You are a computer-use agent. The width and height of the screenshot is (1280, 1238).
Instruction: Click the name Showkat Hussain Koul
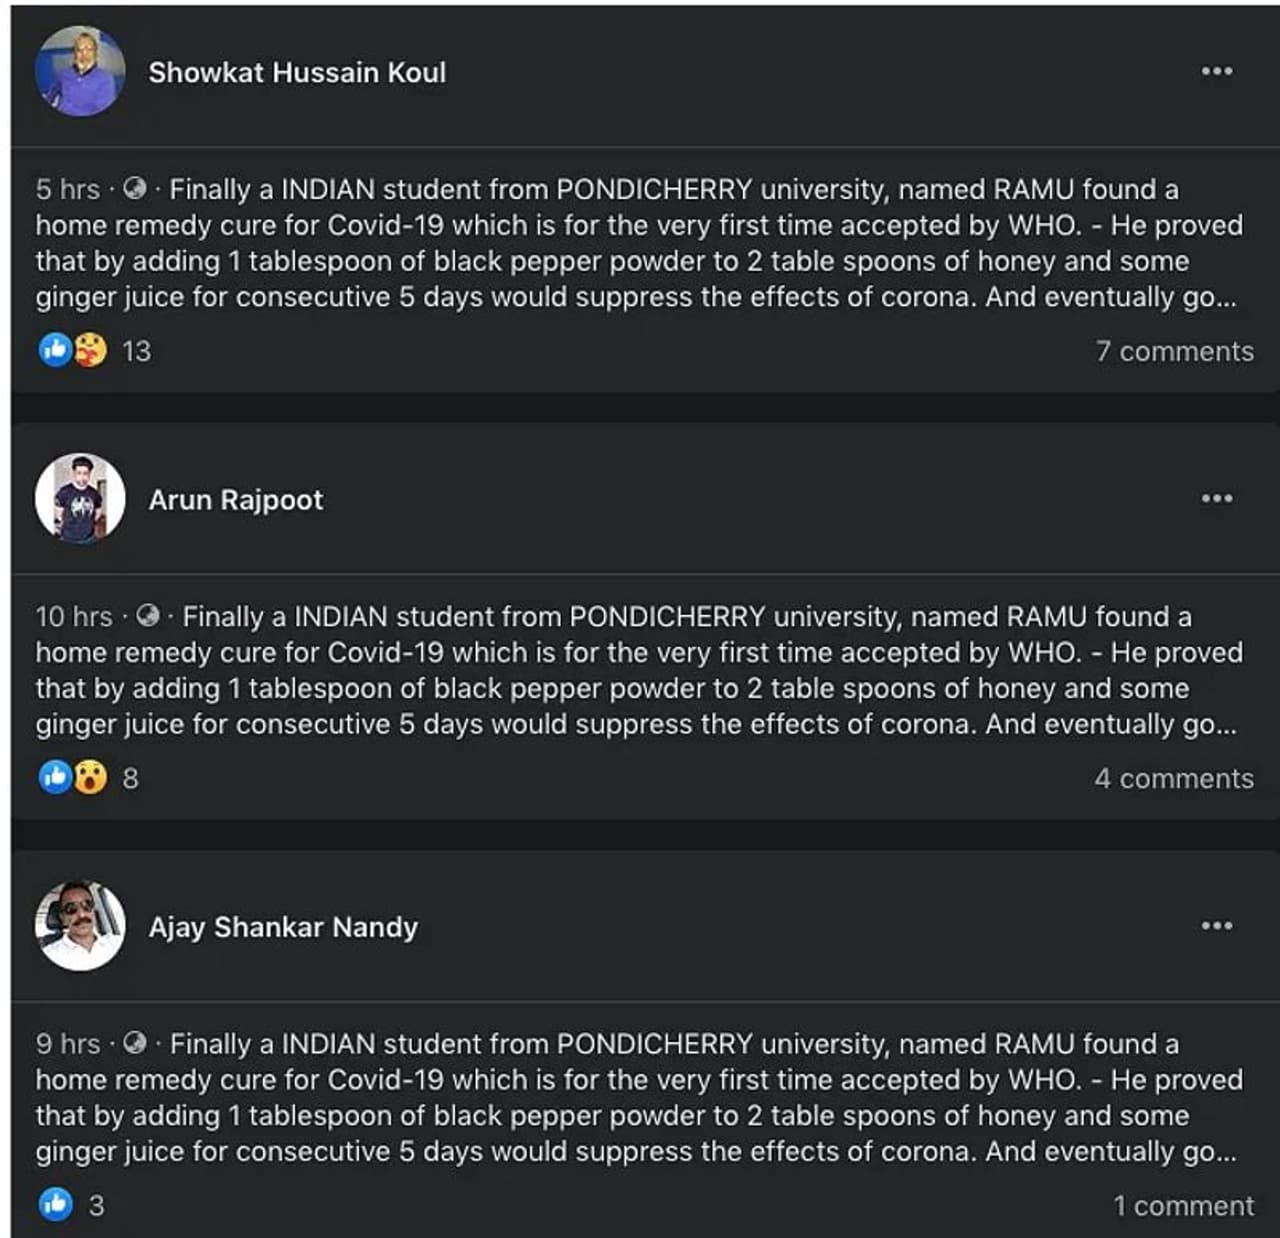coord(297,72)
